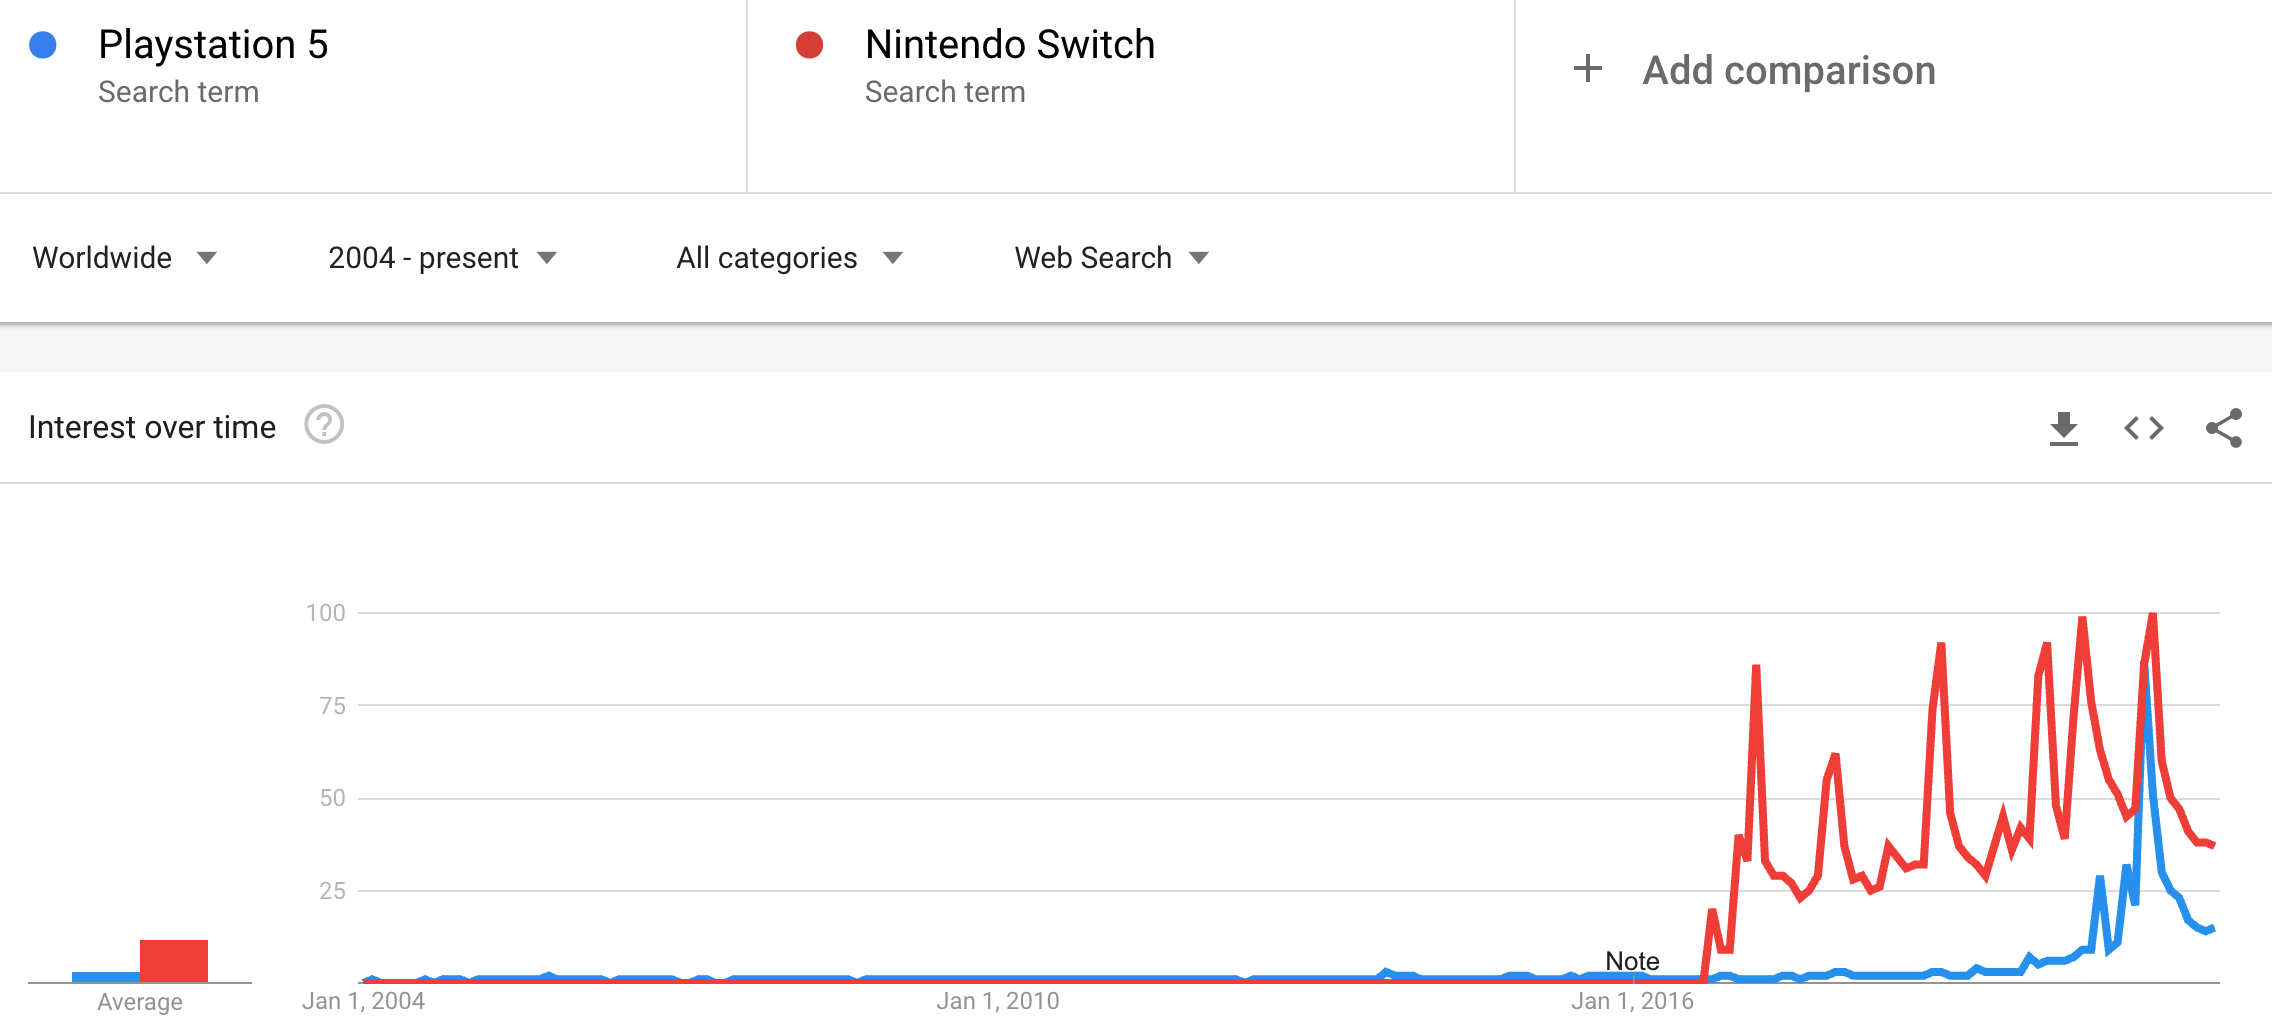This screenshot has height=1030, width=2272.
Task: Open the Worldwide region dropdown
Action: click(x=124, y=258)
